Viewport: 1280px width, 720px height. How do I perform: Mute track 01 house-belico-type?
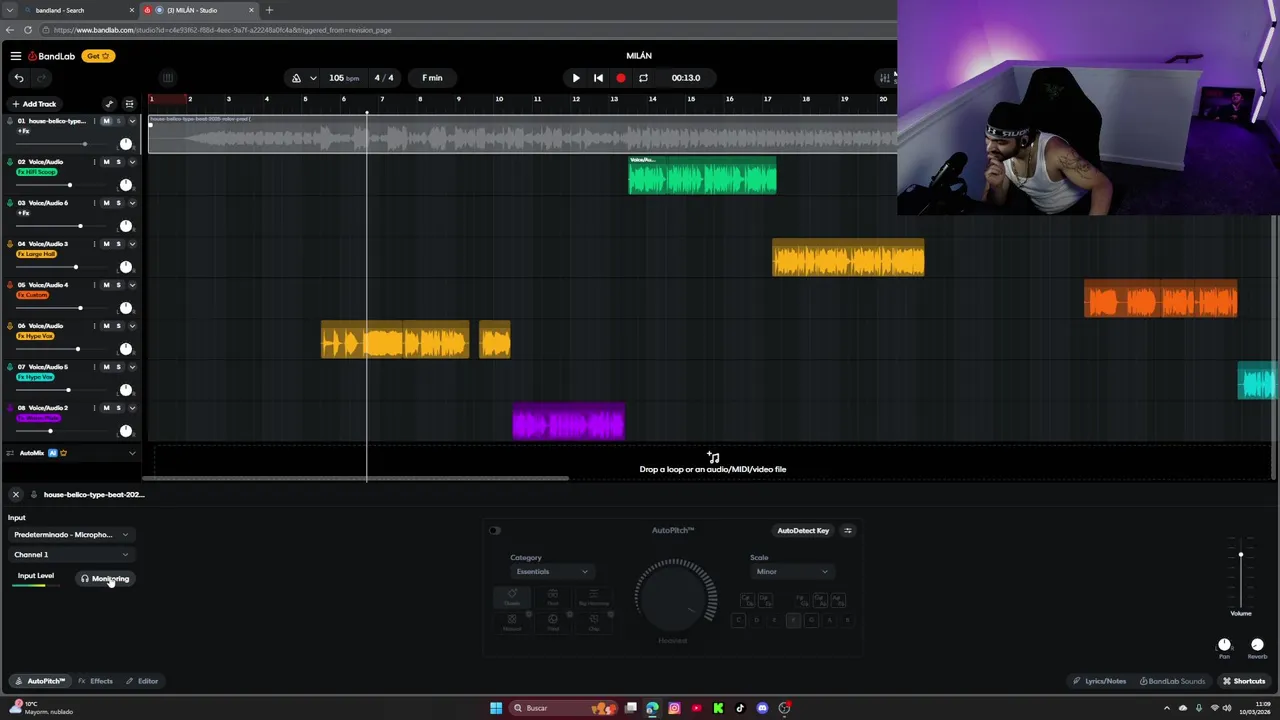pos(106,121)
